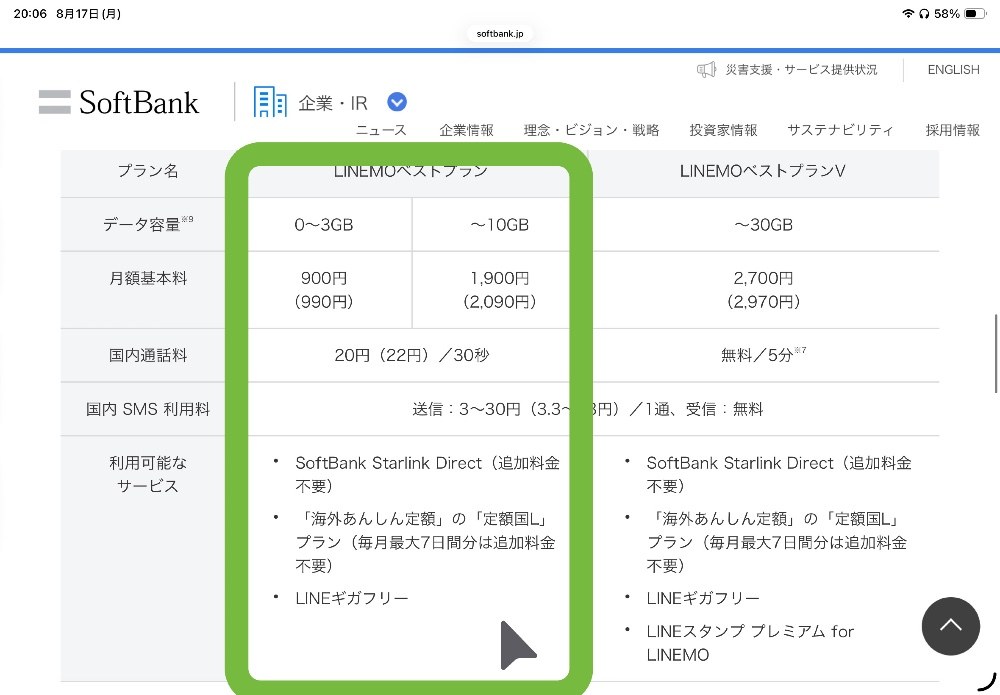This screenshot has height=695, width=1000.
Task: Click the 利用可能なサービス row label
Action: click(x=148, y=474)
